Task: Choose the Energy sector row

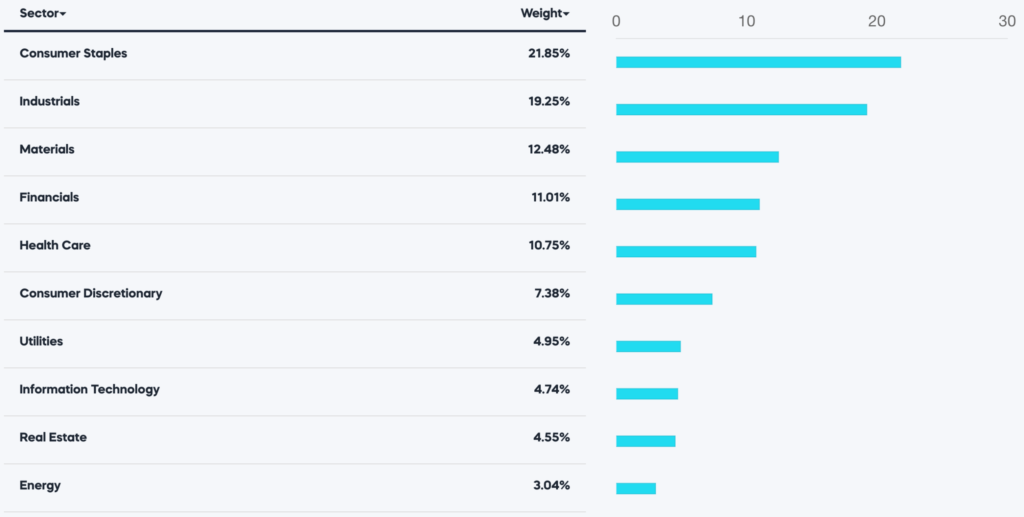Action: 40,486
